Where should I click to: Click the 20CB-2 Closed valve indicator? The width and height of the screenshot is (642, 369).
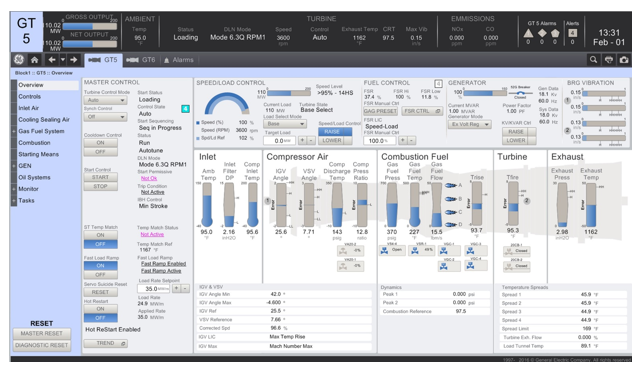517,266
